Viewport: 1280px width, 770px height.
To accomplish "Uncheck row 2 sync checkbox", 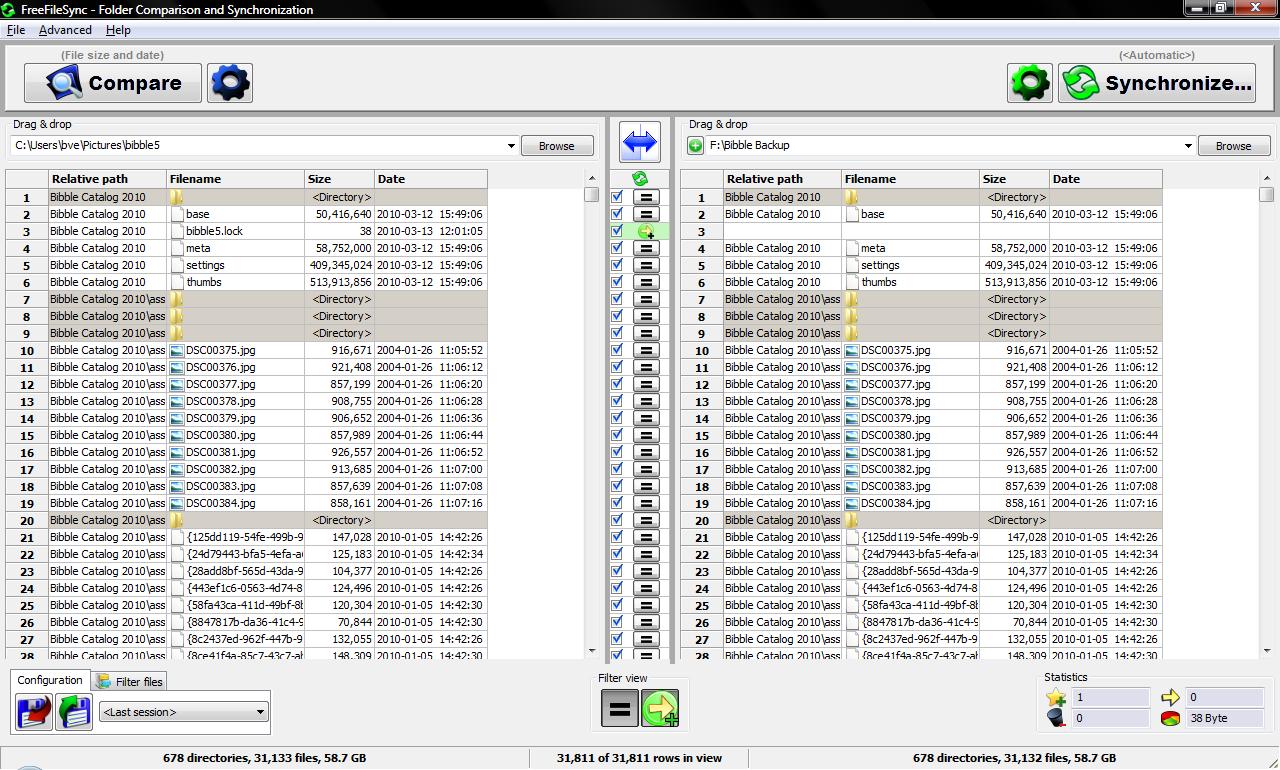I will 617,214.
